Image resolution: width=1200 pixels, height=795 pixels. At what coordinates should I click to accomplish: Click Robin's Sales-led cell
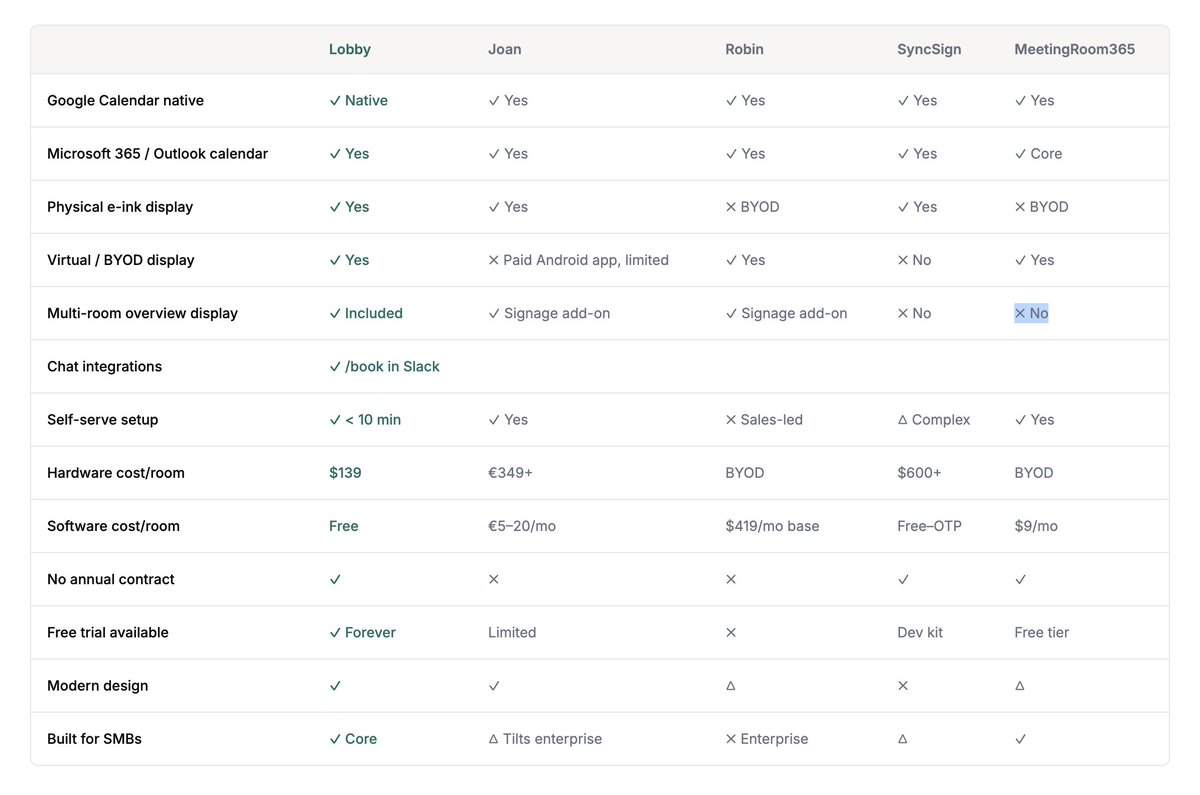(764, 419)
